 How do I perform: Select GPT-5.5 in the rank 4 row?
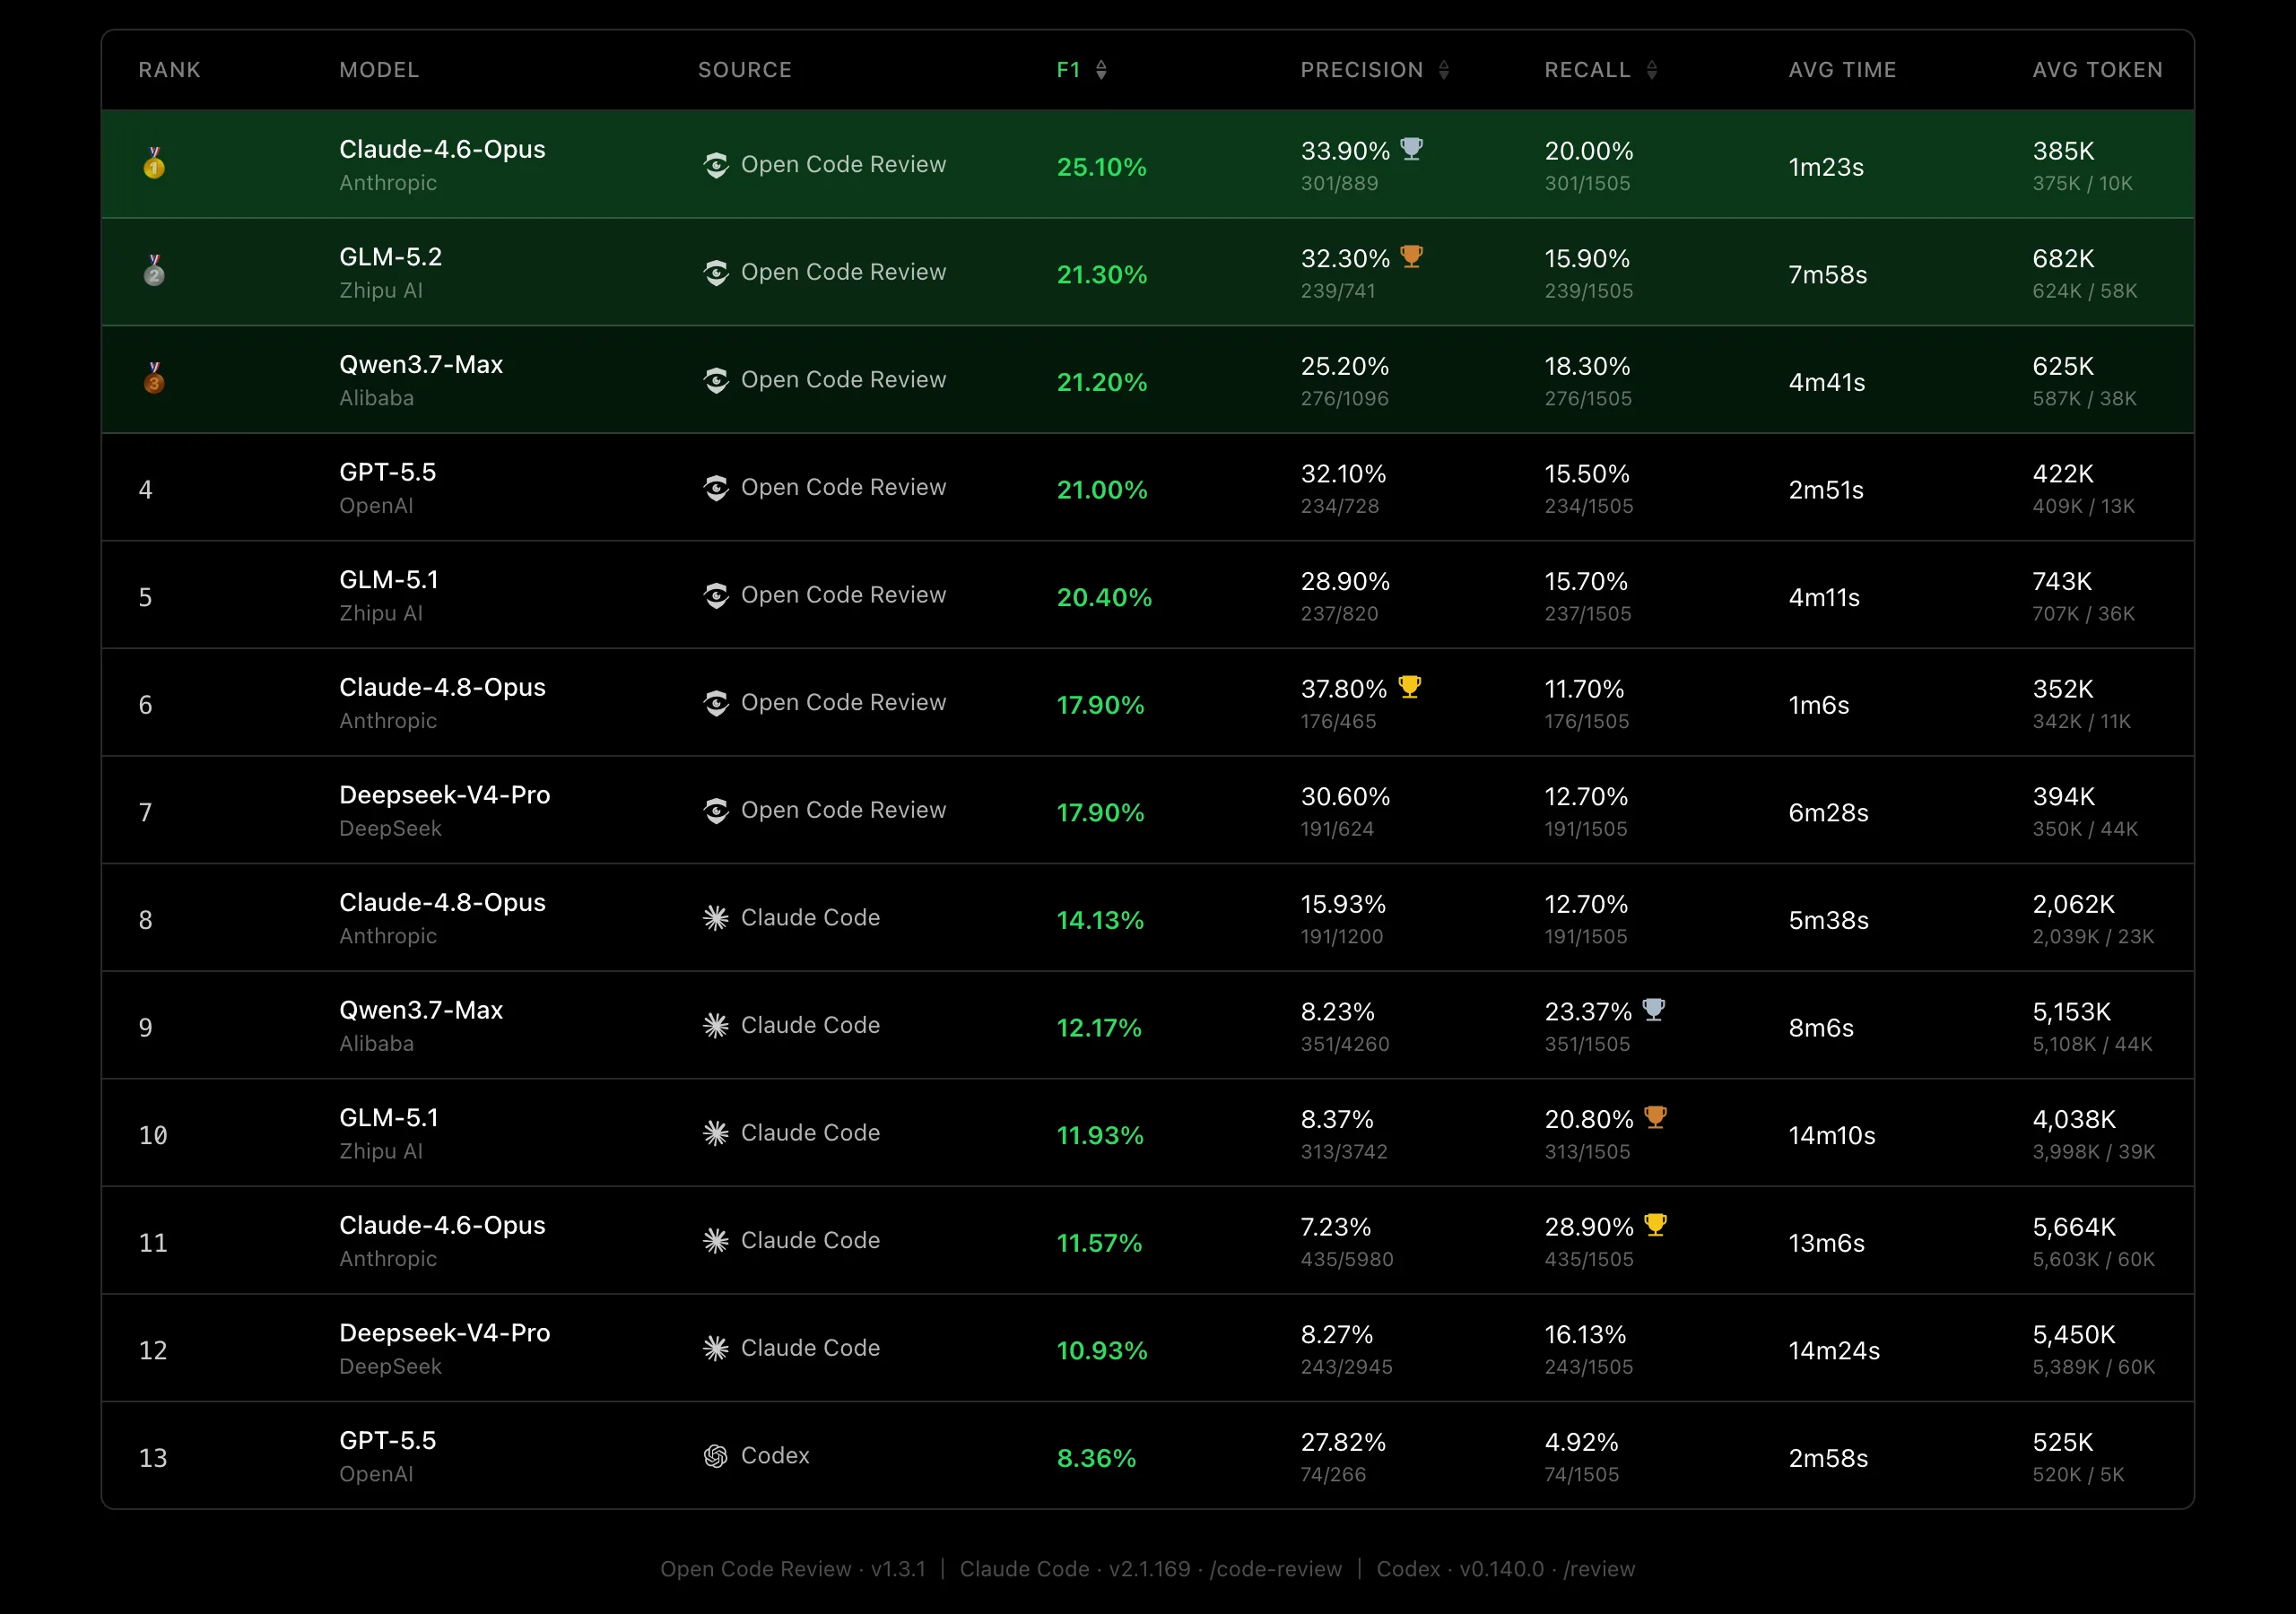[x=387, y=472]
